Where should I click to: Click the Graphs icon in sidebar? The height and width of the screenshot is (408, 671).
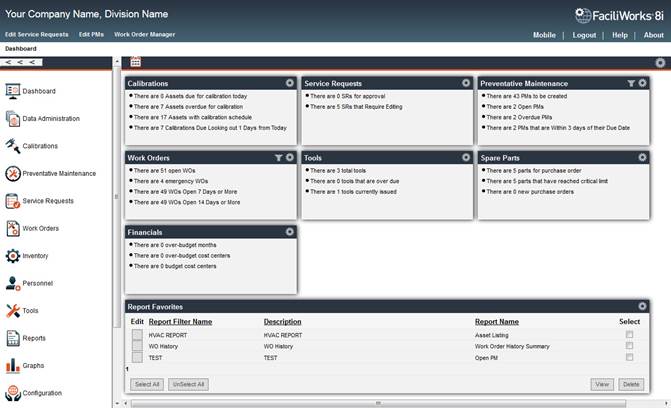tap(12, 366)
